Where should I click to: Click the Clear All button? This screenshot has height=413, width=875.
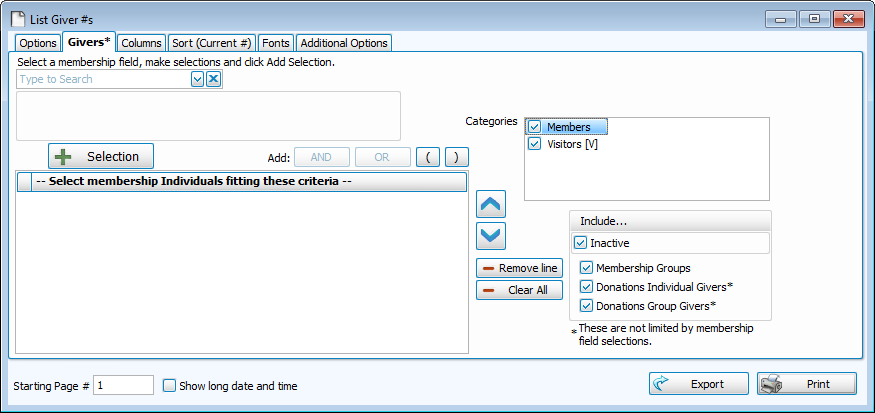pos(520,290)
